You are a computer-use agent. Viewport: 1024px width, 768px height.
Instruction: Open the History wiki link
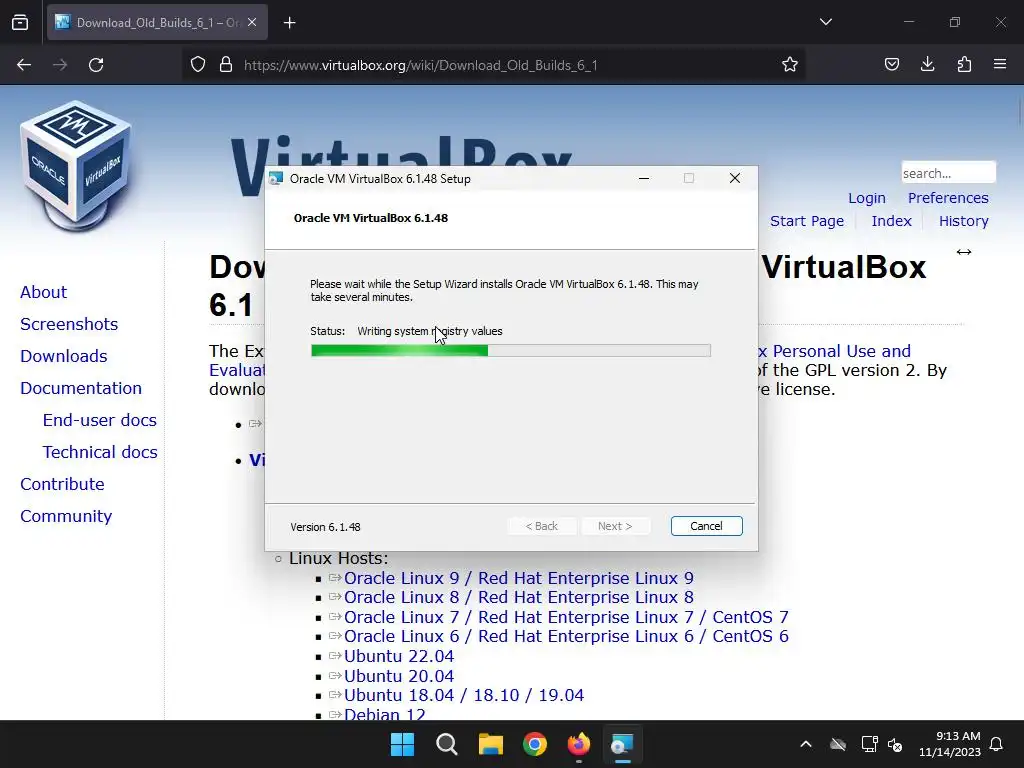[x=963, y=221]
